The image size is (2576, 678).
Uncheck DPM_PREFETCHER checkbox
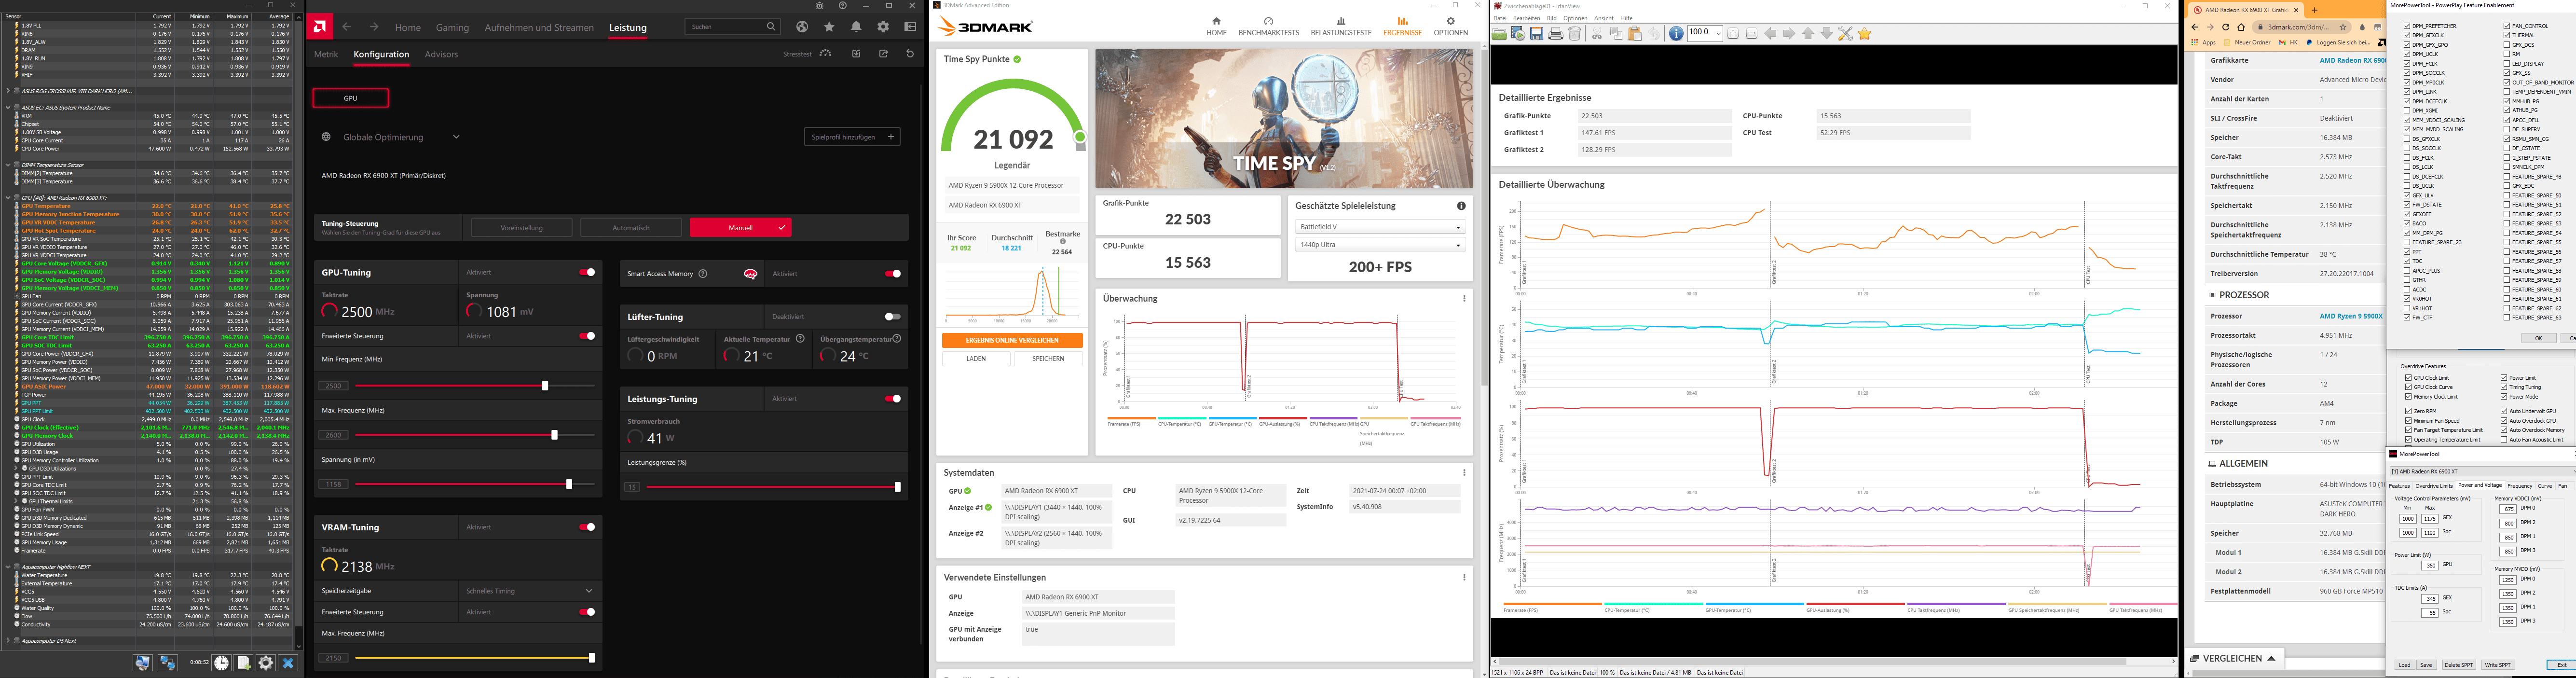2407,26
